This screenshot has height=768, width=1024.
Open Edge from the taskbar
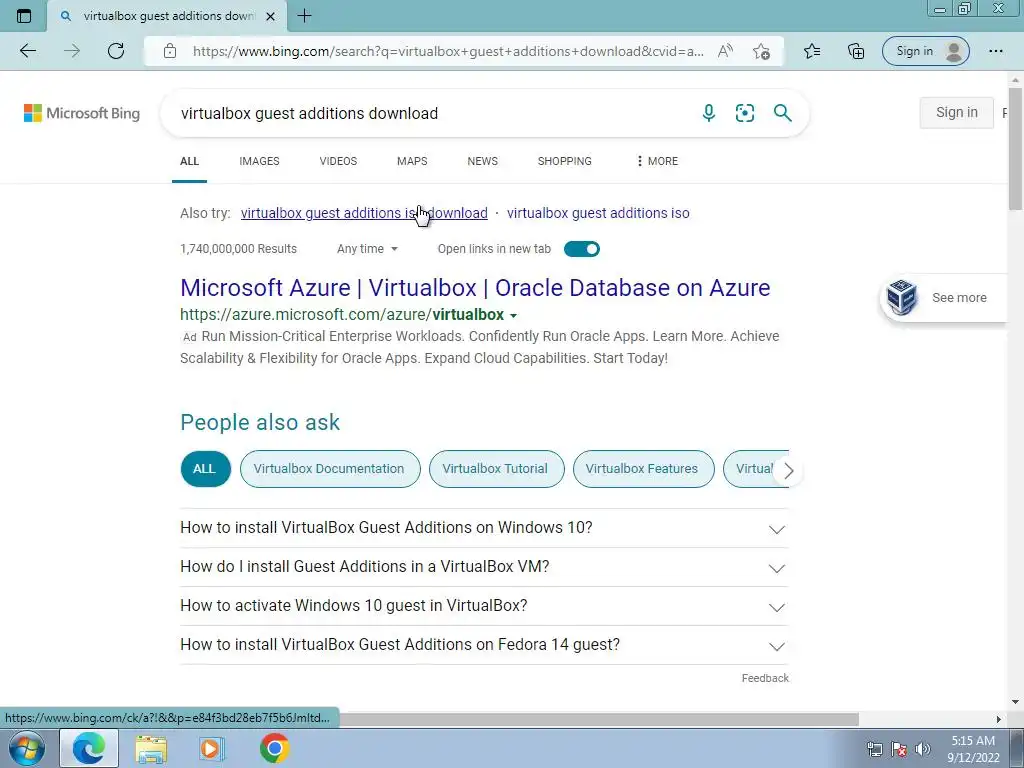(x=89, y=748)
